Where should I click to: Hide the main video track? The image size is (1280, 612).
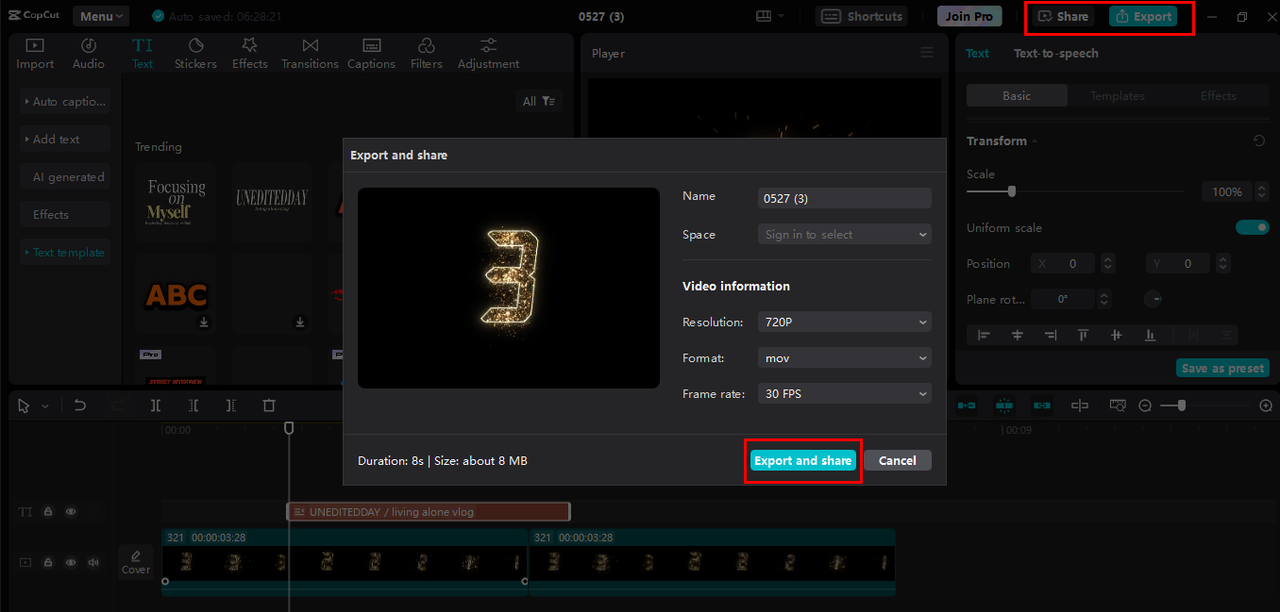point(71,562)
